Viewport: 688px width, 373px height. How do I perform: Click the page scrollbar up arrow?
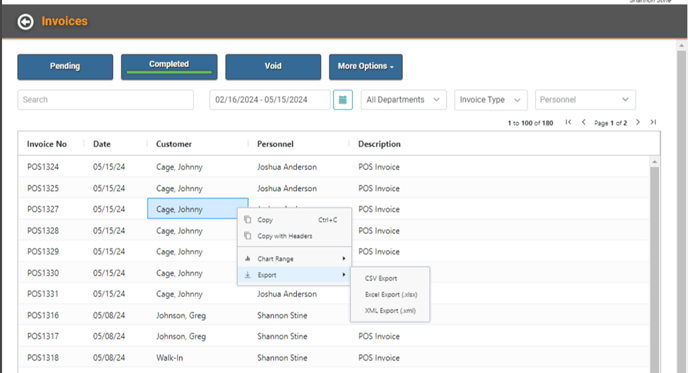click(681, 45)
